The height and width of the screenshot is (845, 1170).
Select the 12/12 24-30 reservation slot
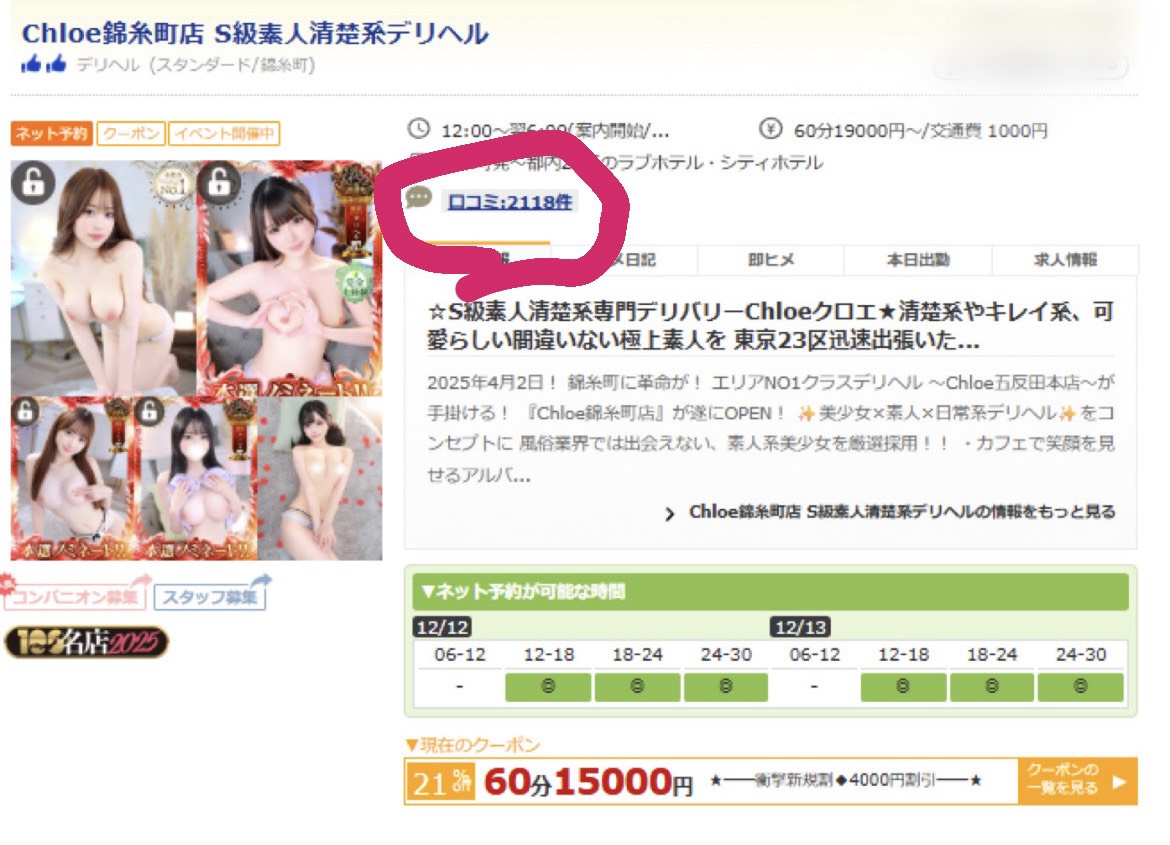[x=725, y=687]
